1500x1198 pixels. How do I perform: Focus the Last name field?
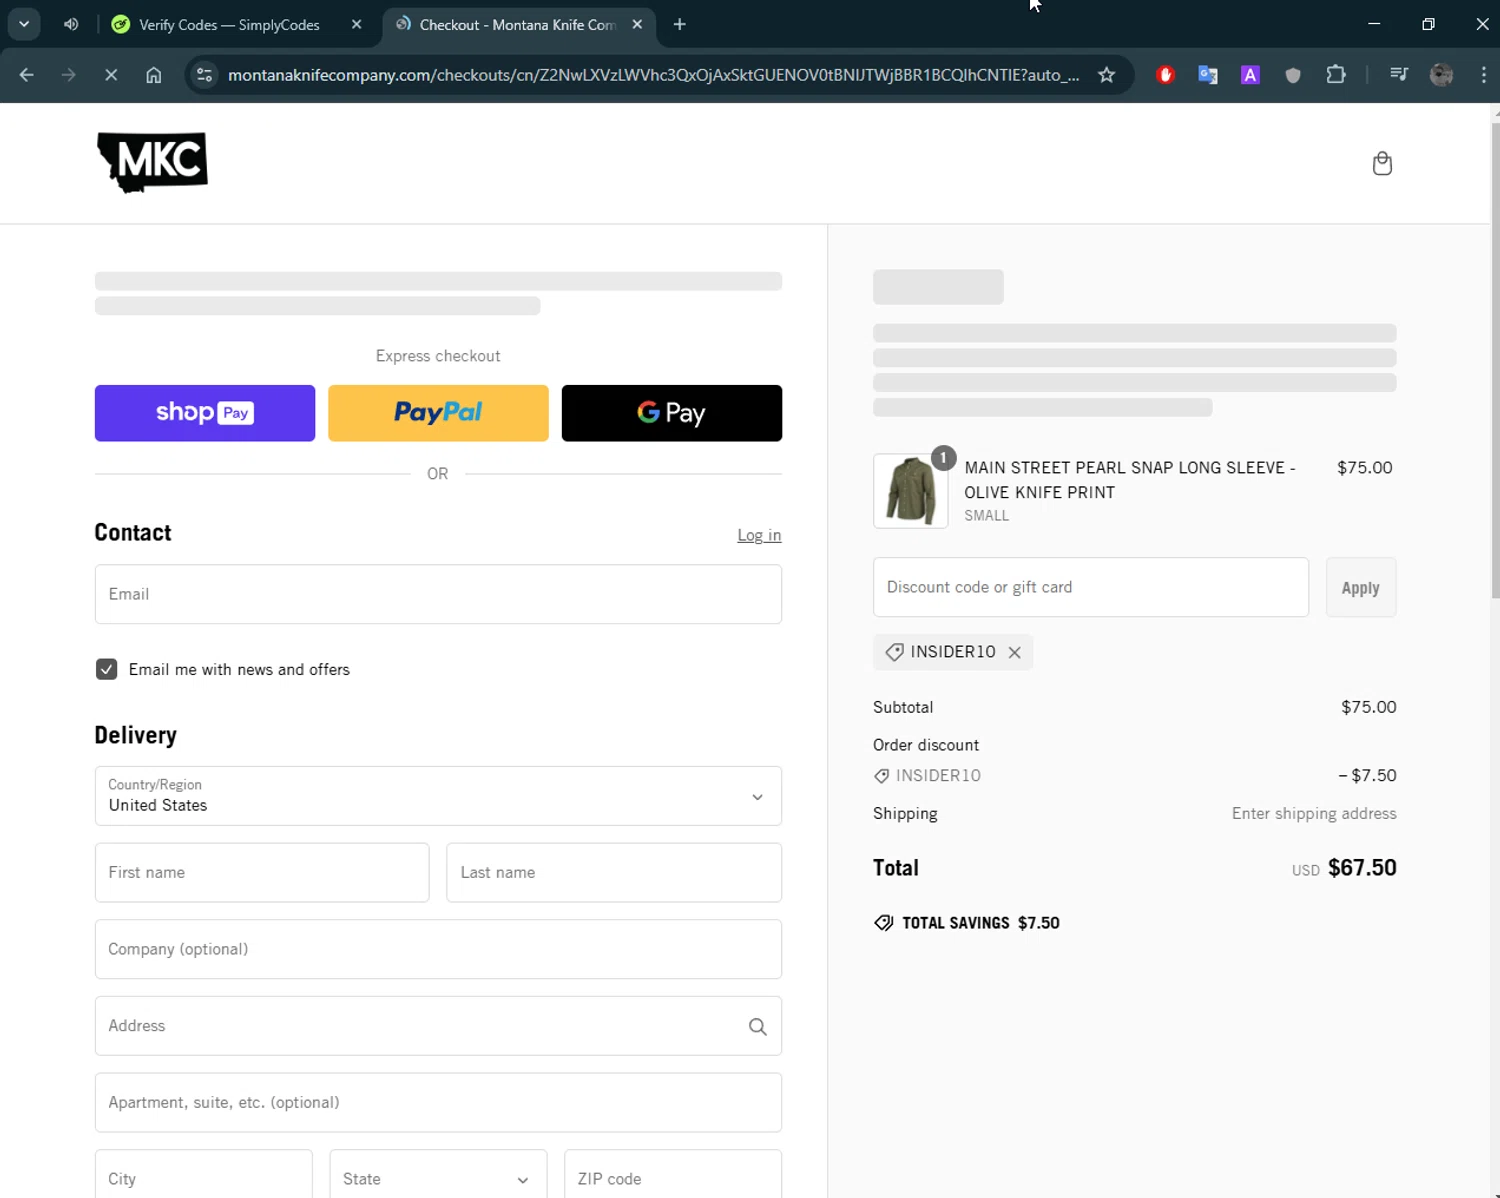coord(614,873)
